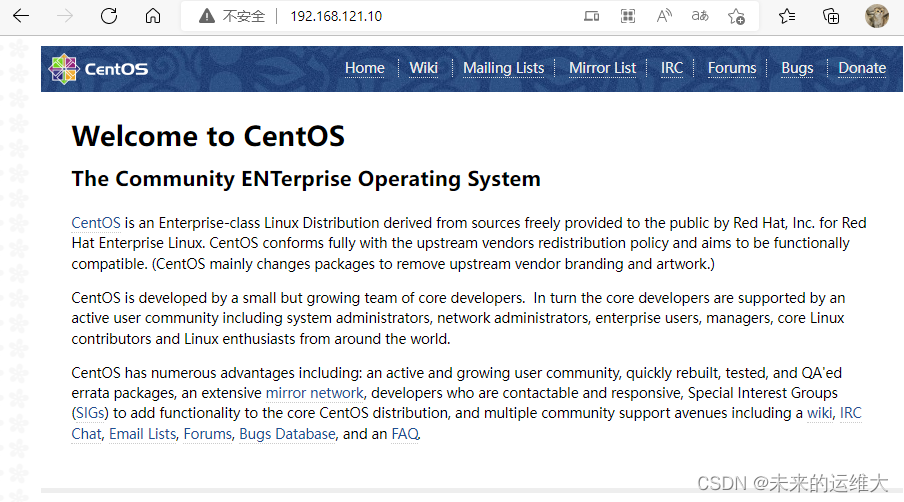Follow the wiki link in the paragraph
The height and width of the screenshot is (502, 904).
pyautogui.click(x=819, y=413)
